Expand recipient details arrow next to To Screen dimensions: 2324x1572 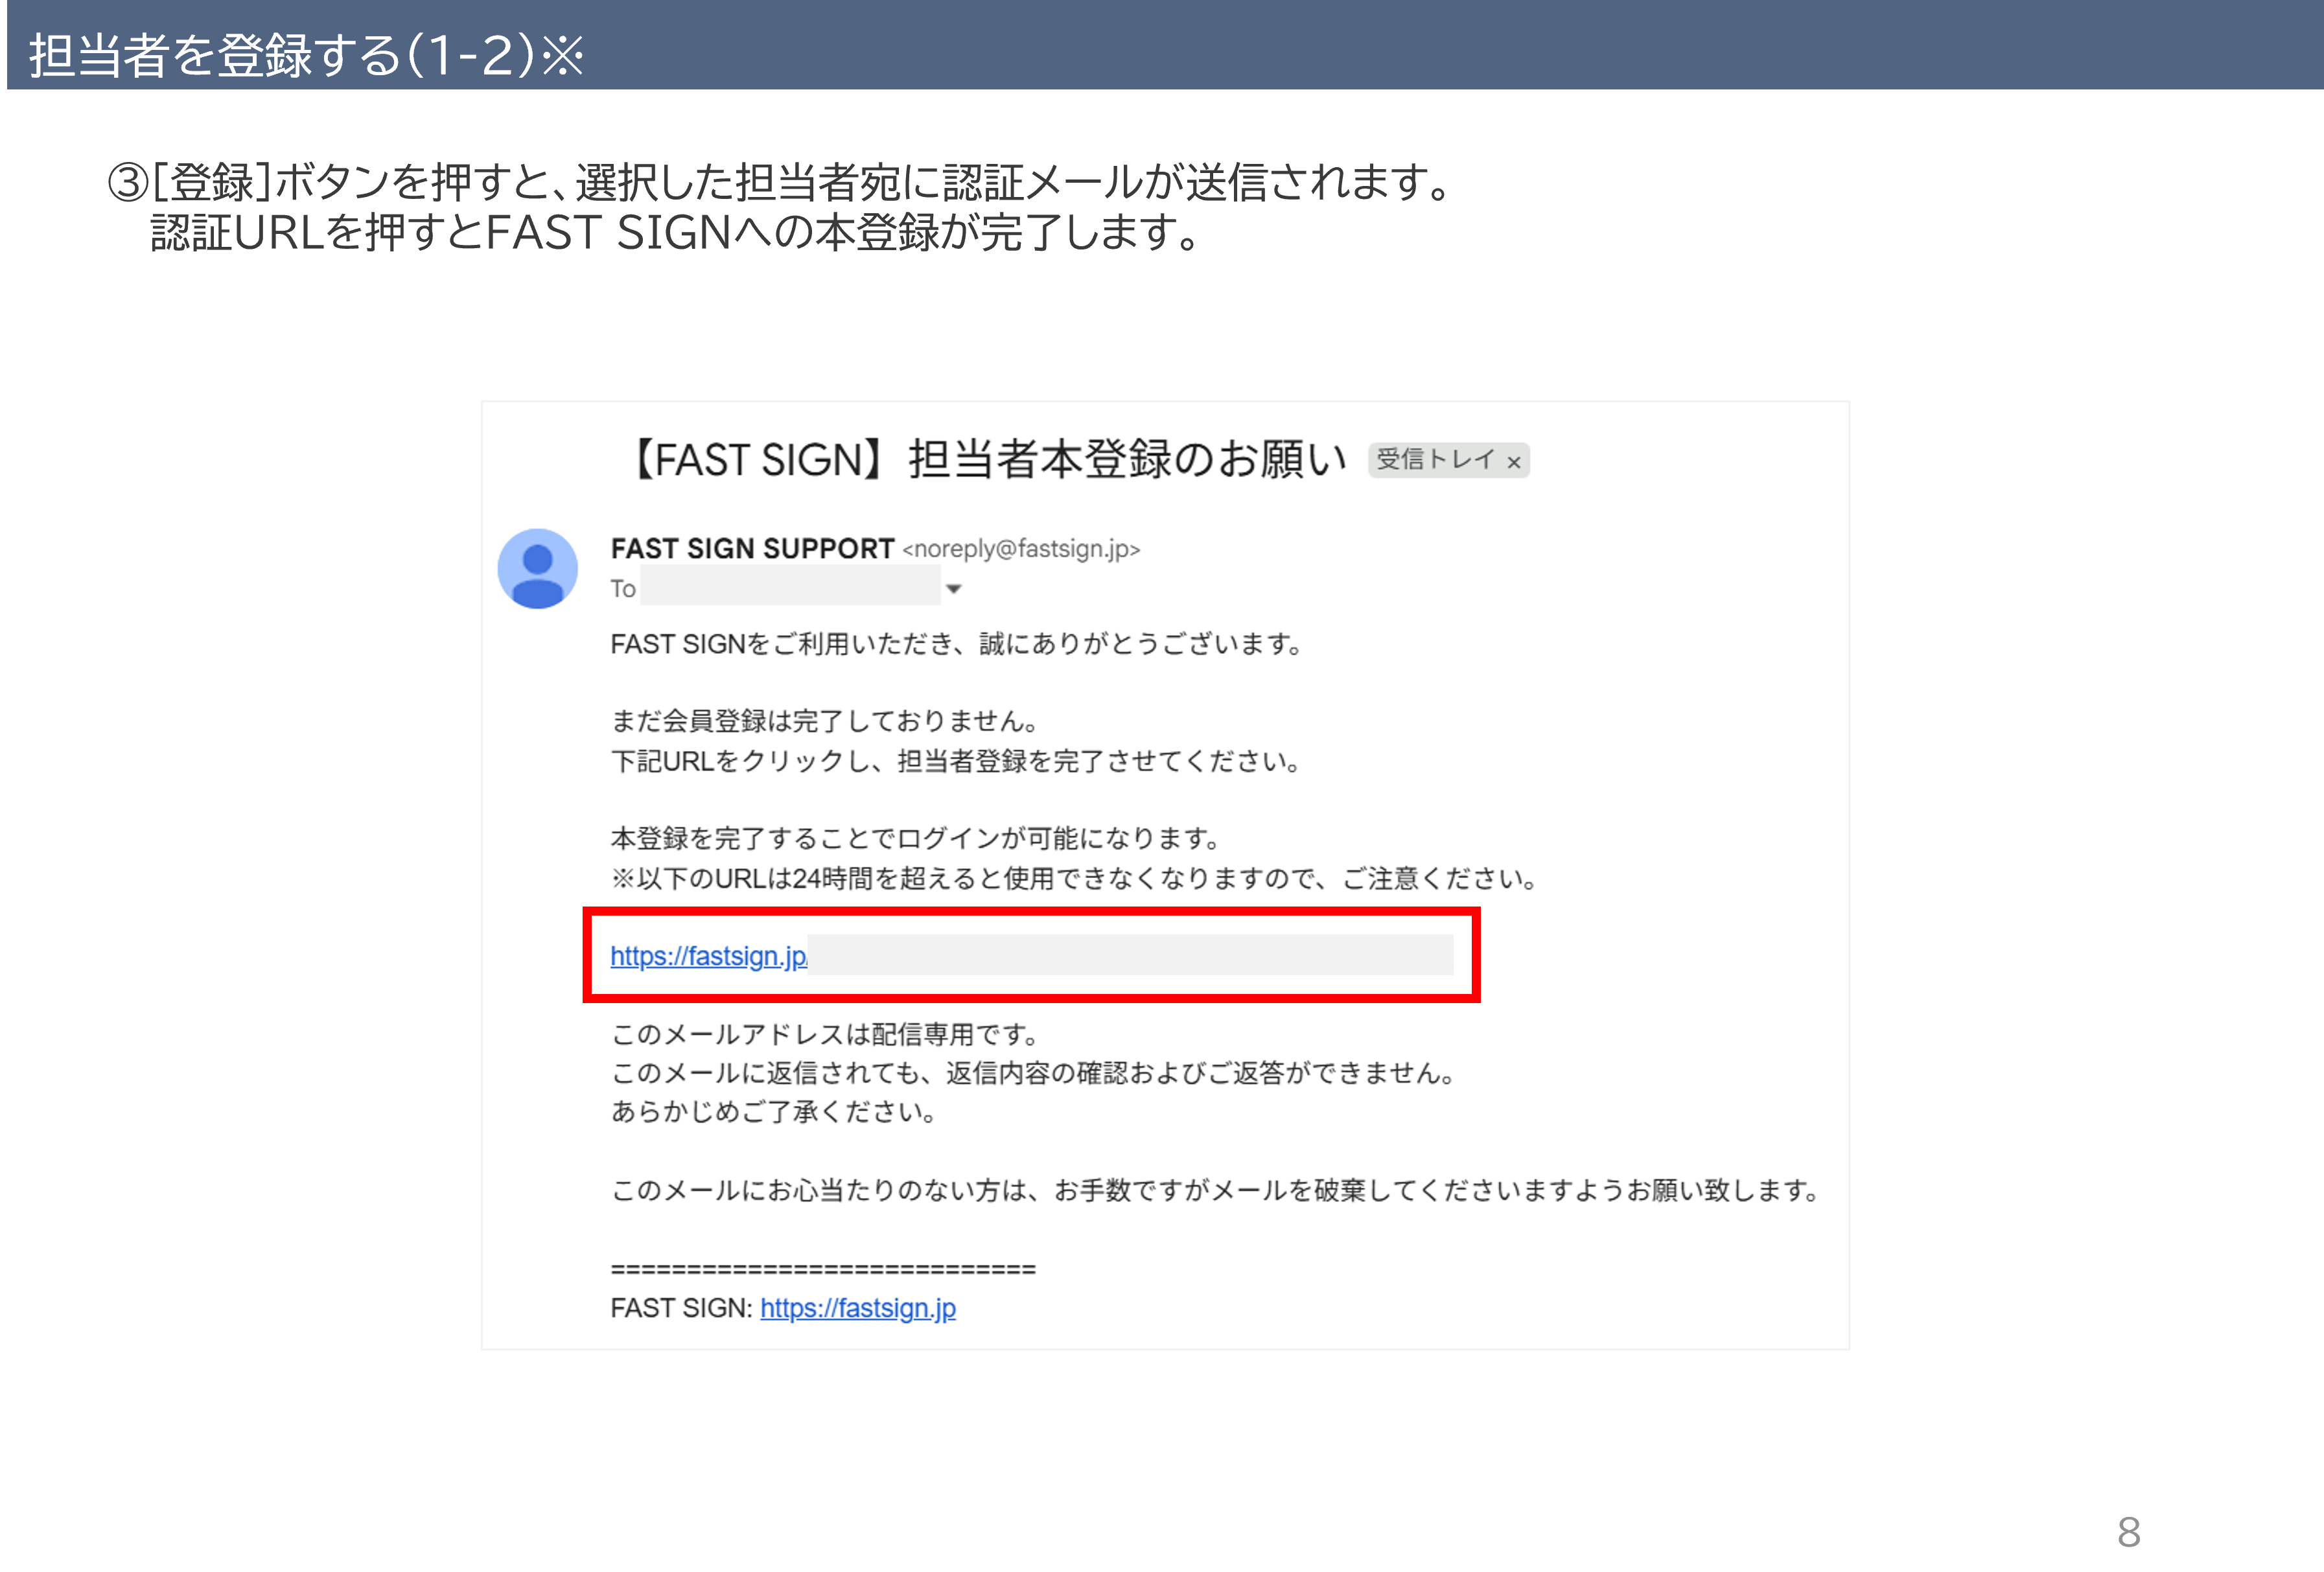pyautogui.click(x=954, y=589)
